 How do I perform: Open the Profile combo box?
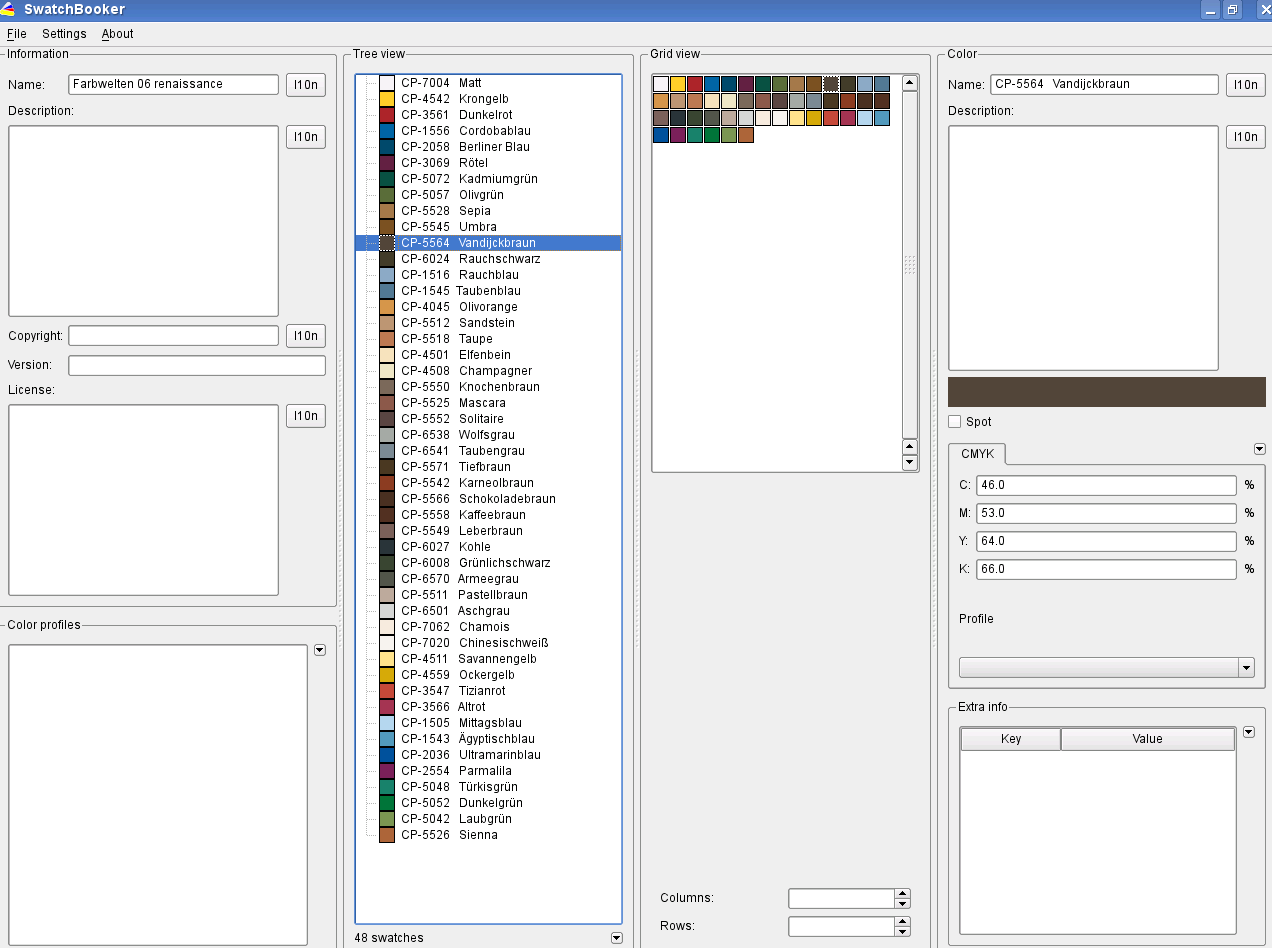coord(1106,667)
